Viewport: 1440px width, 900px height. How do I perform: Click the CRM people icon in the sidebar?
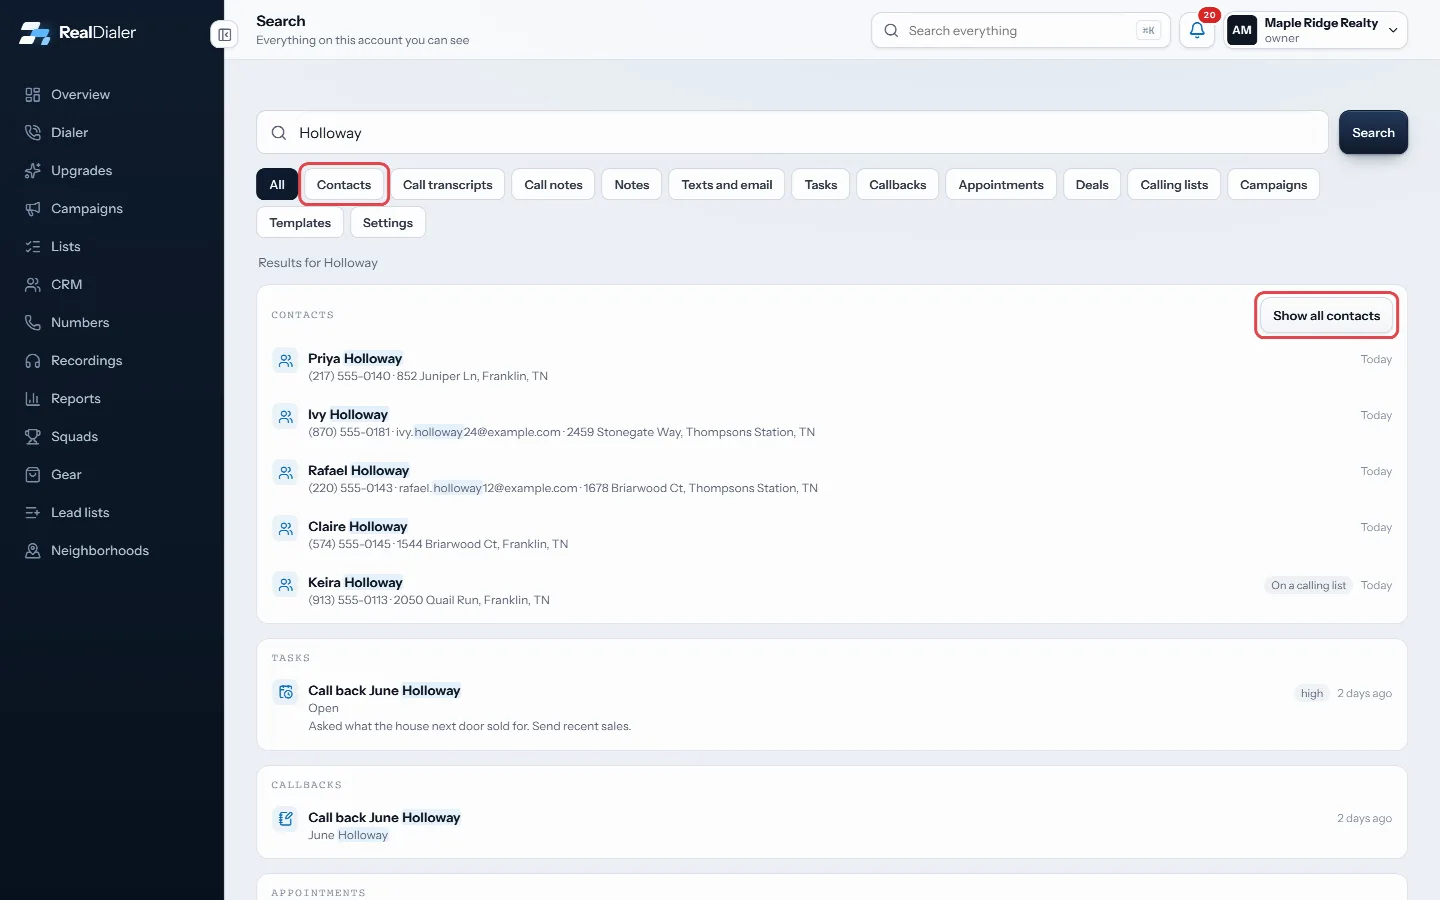pos(33,285)
